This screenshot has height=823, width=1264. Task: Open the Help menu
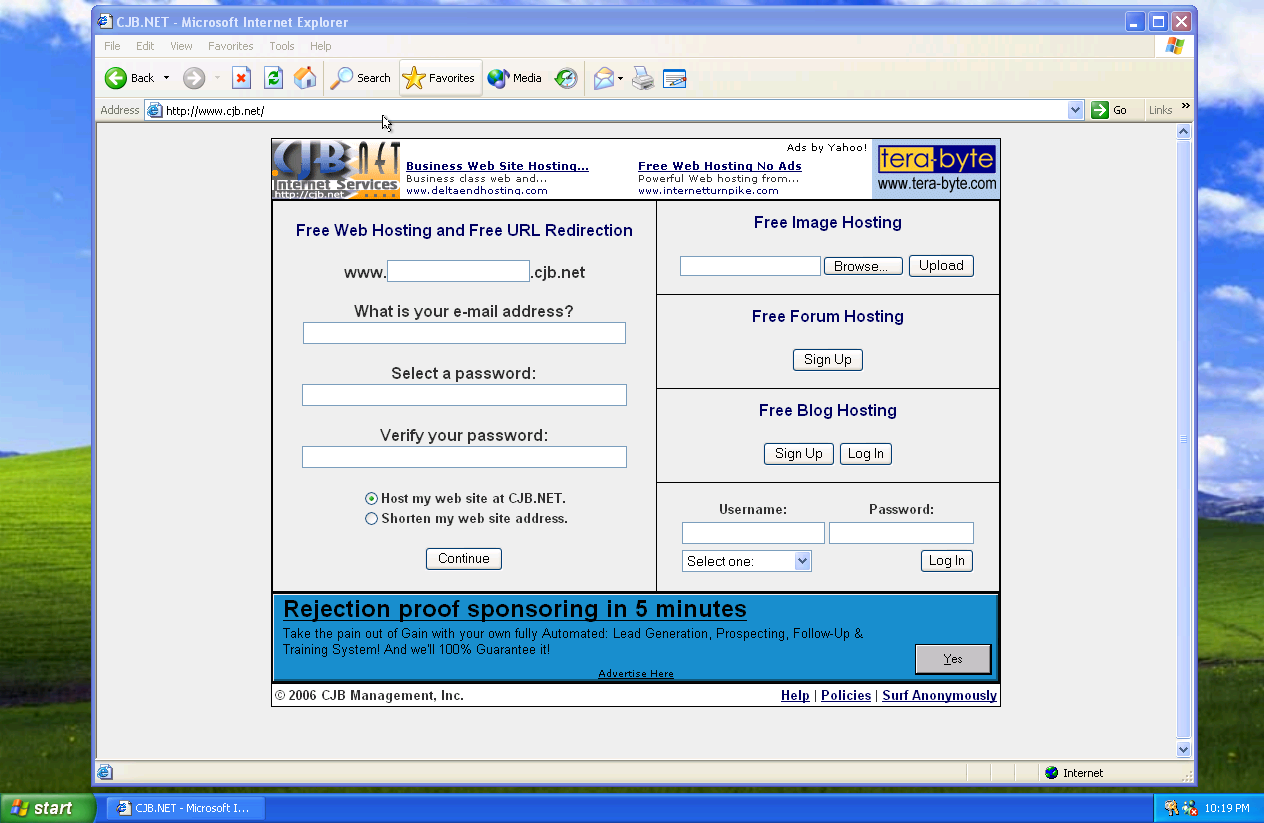[x=320, y=46]
